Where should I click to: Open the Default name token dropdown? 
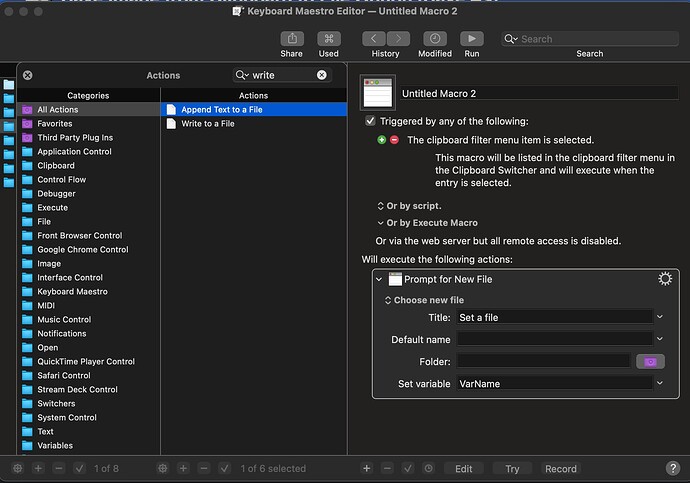coord(660,339)
